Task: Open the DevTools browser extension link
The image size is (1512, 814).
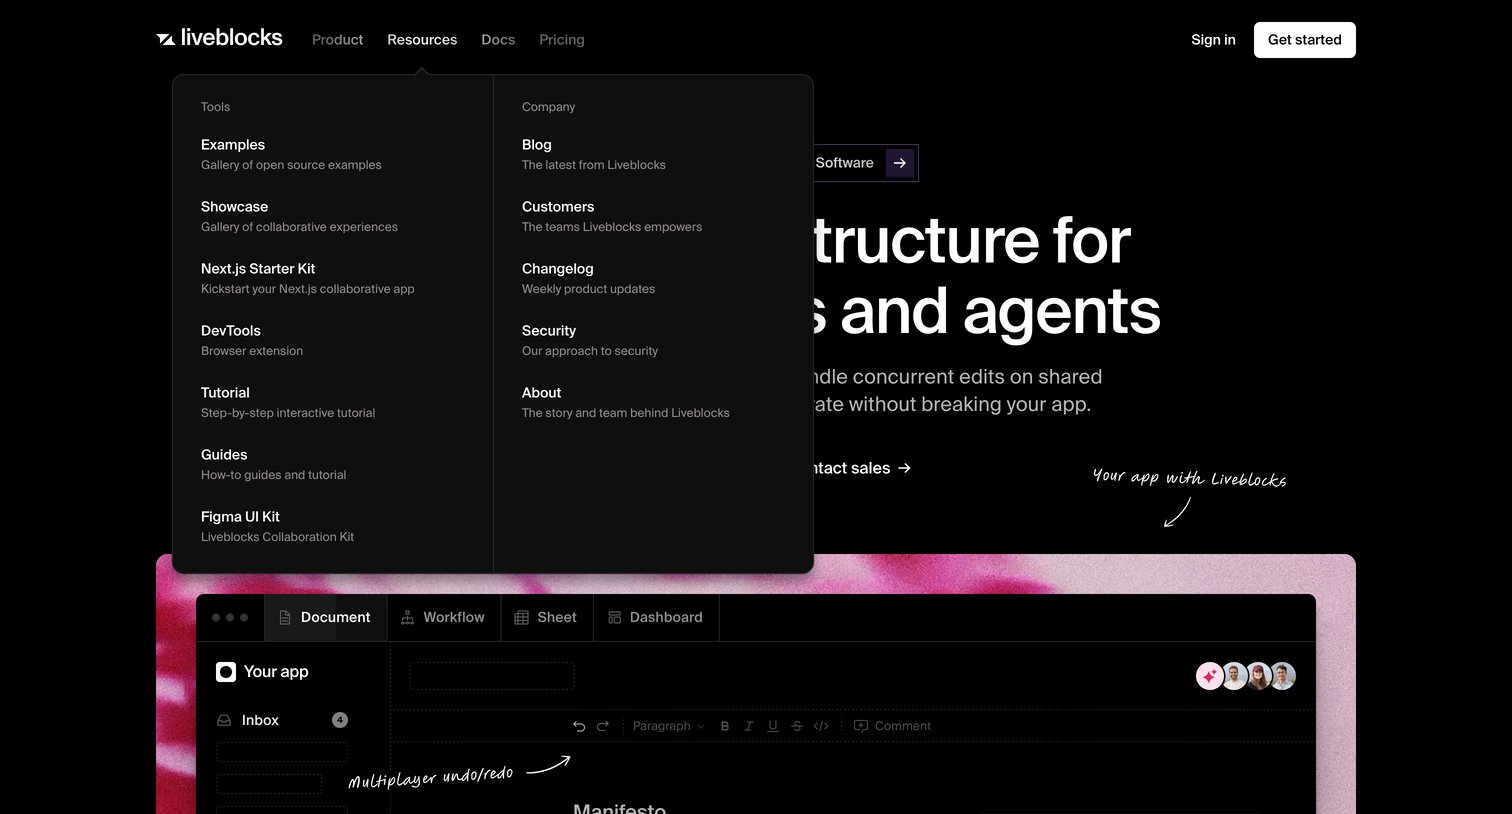Action: tap(252, 340)
